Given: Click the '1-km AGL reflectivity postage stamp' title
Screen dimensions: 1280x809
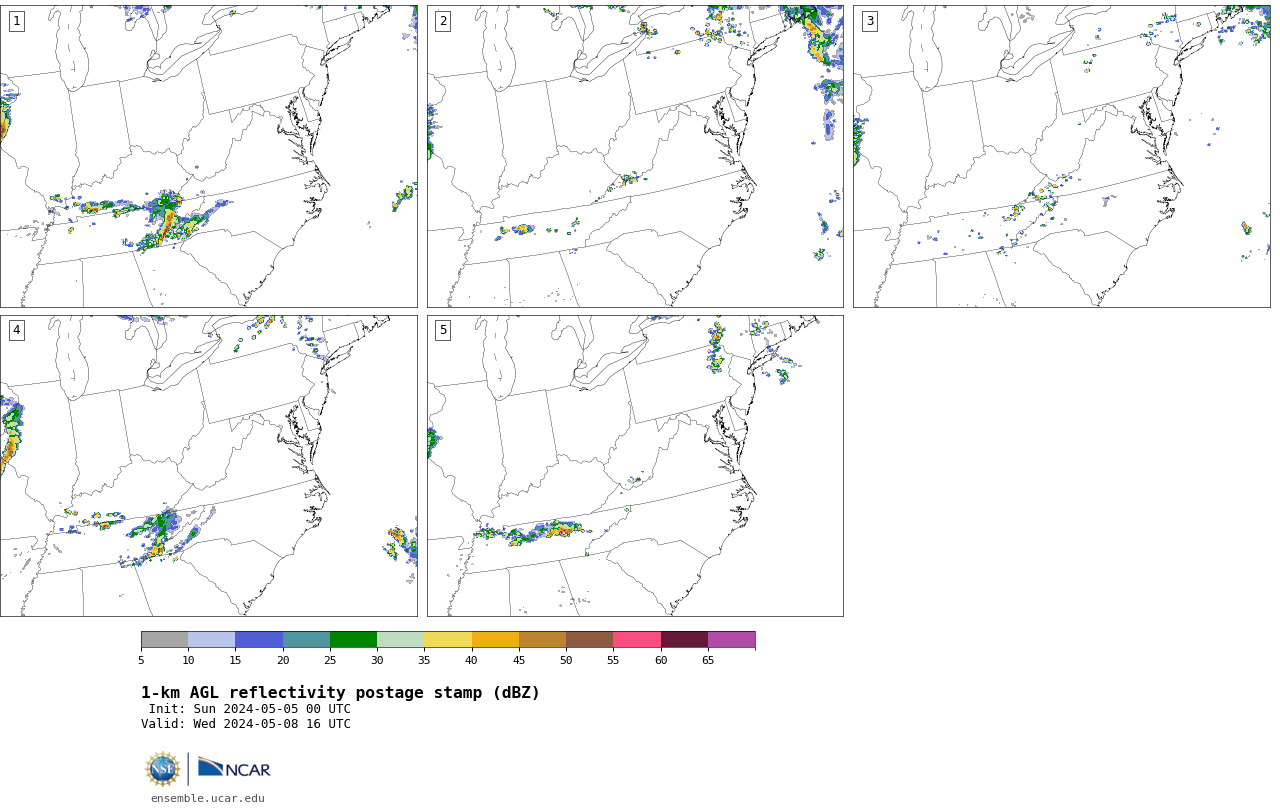Looking at the screenshot, I should [x=340, y=693].
